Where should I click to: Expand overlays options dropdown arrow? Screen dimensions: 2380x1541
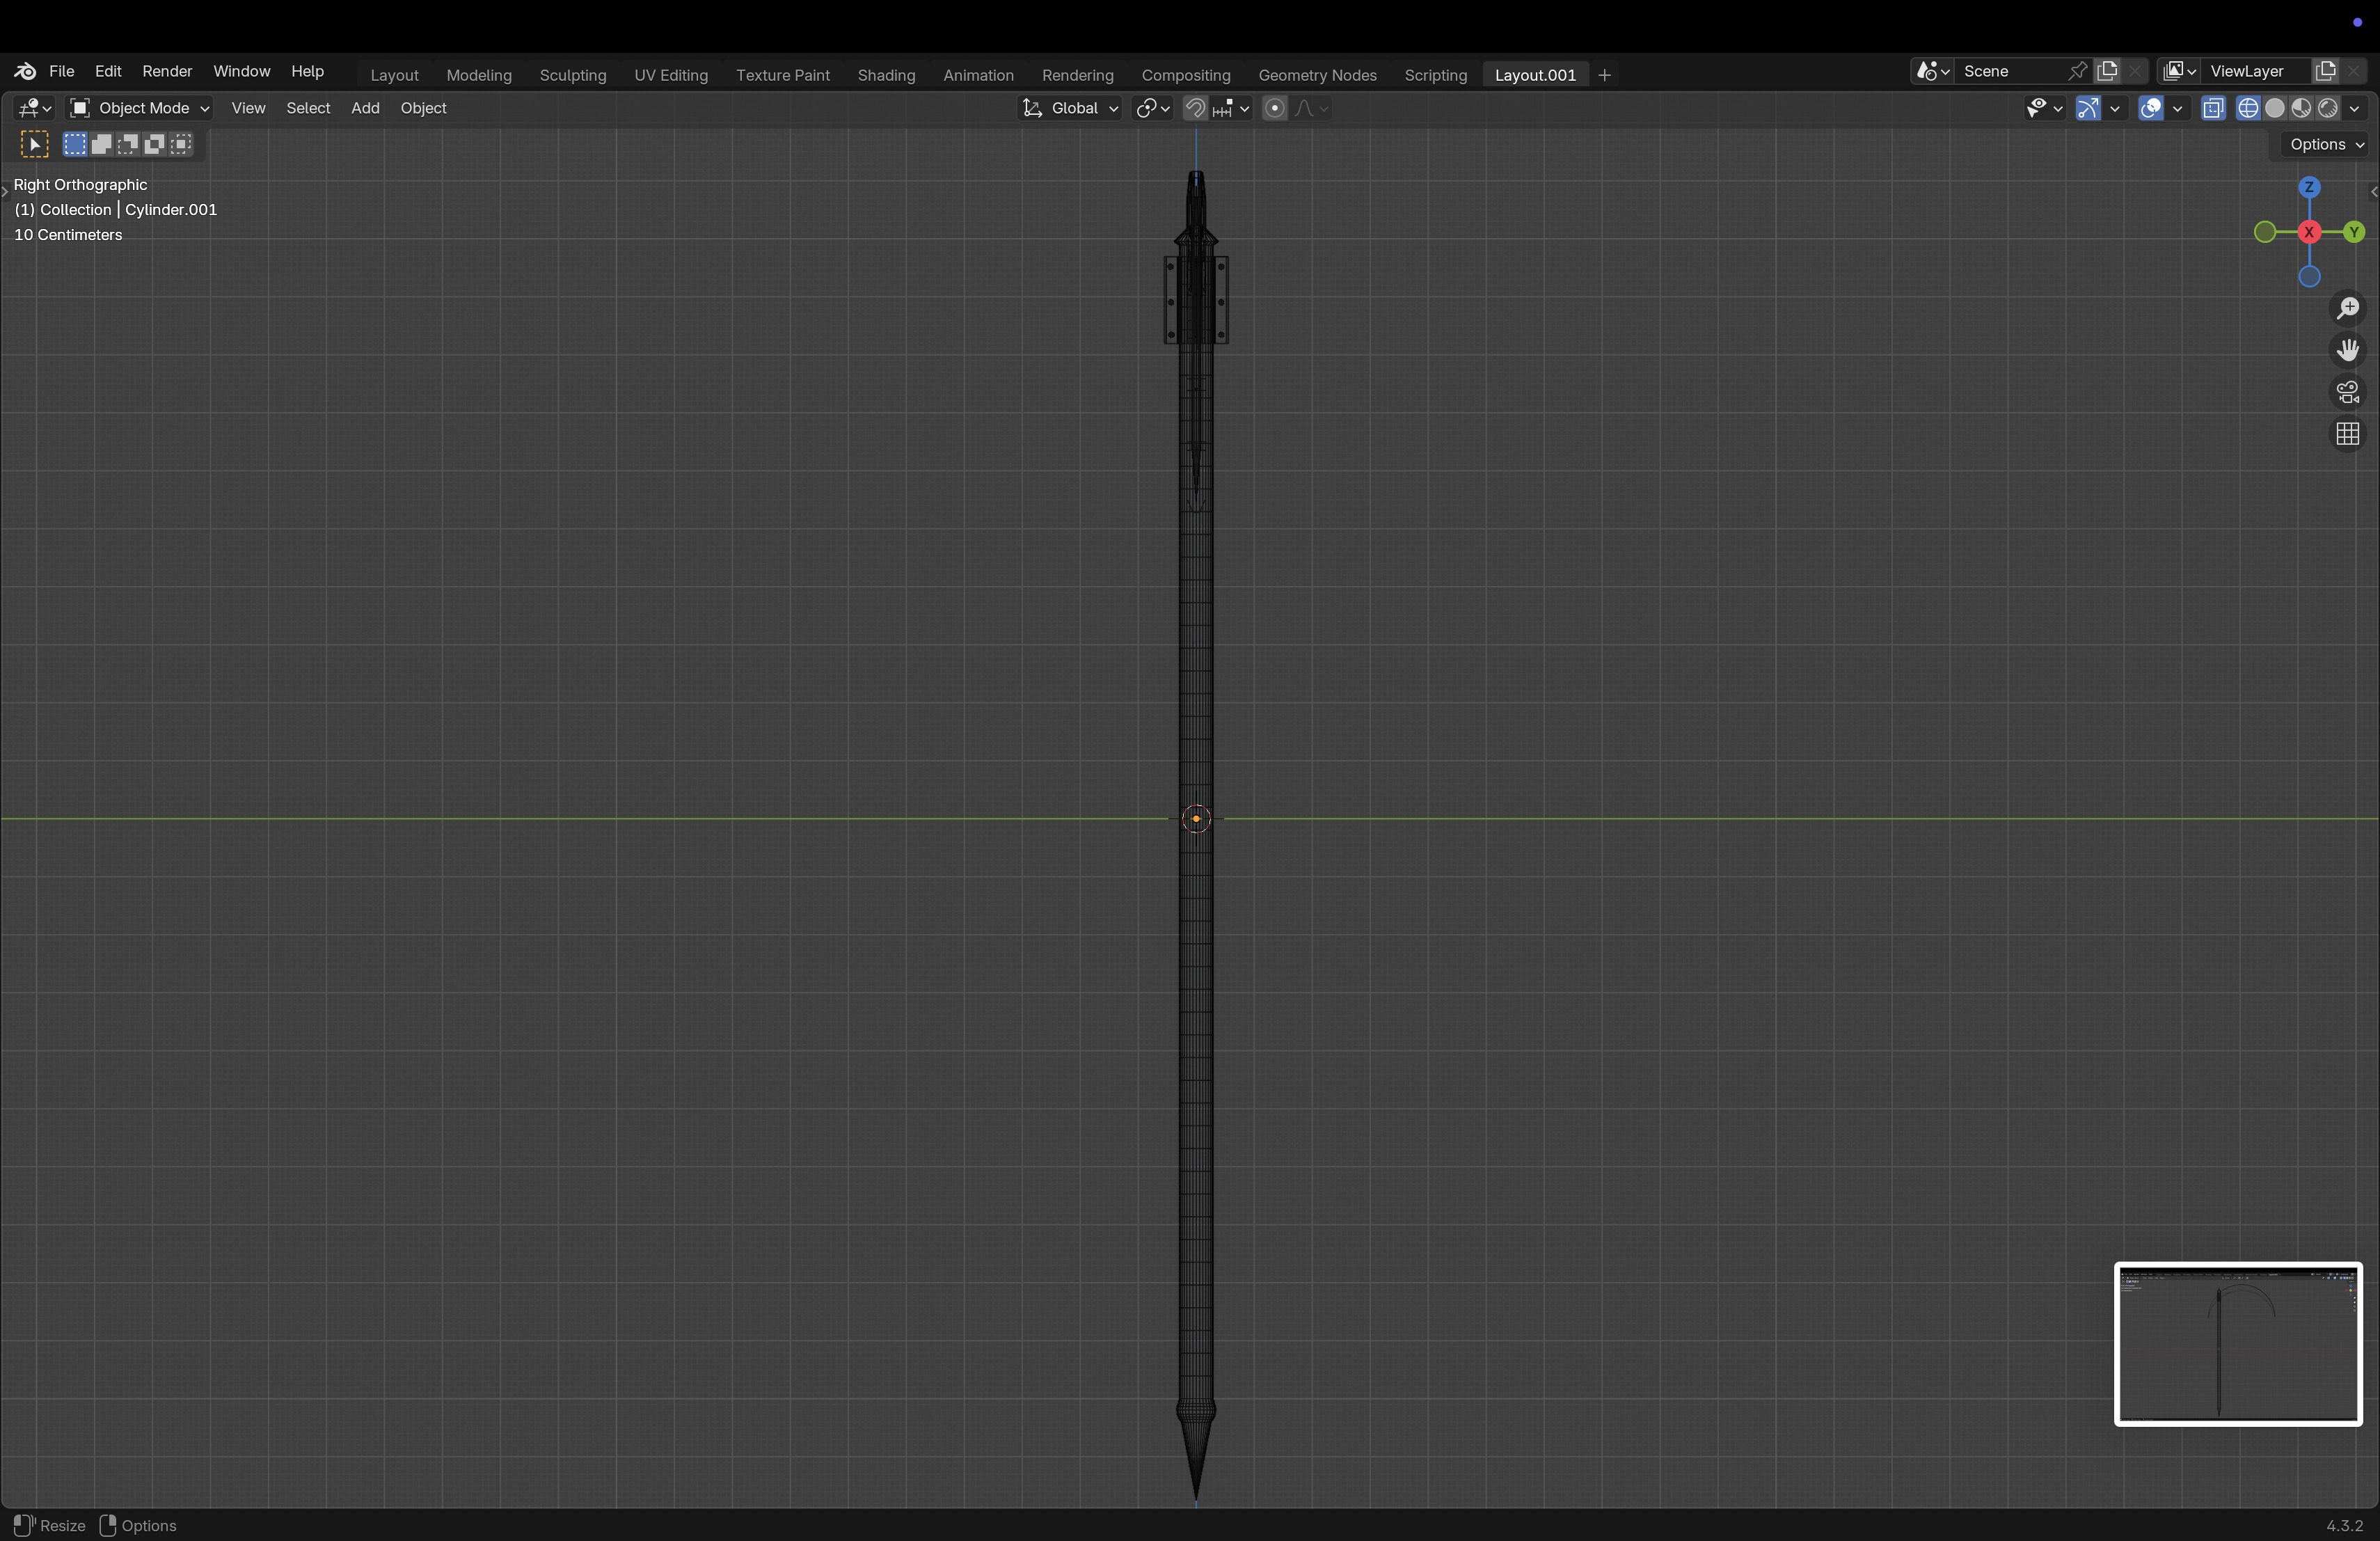coord(2177,108)
